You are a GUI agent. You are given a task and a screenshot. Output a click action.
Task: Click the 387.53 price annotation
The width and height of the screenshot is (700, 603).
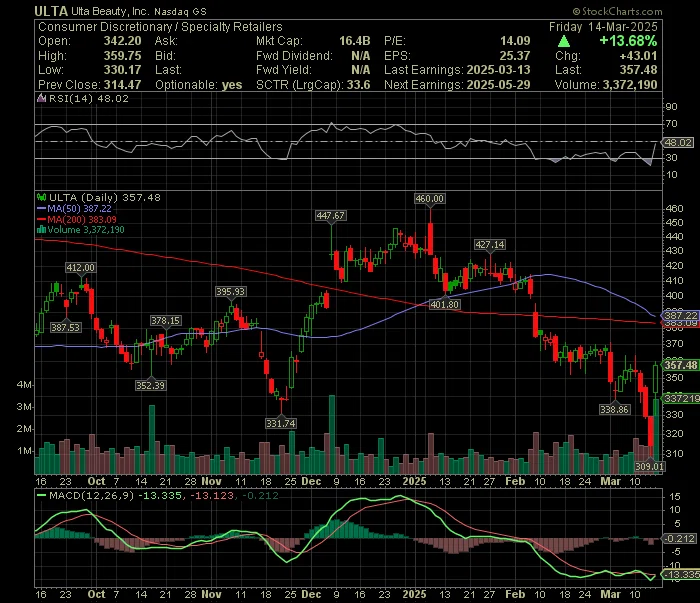point(65,327)
